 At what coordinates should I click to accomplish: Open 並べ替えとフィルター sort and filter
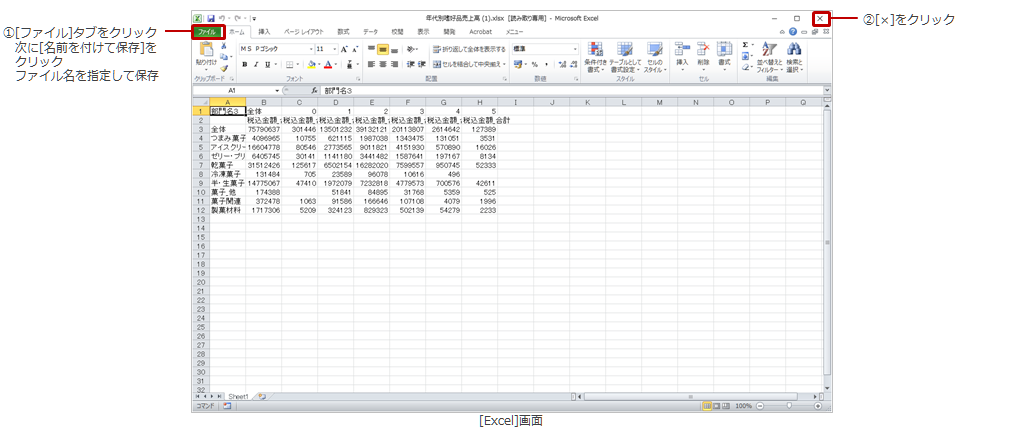click(768, 57)
